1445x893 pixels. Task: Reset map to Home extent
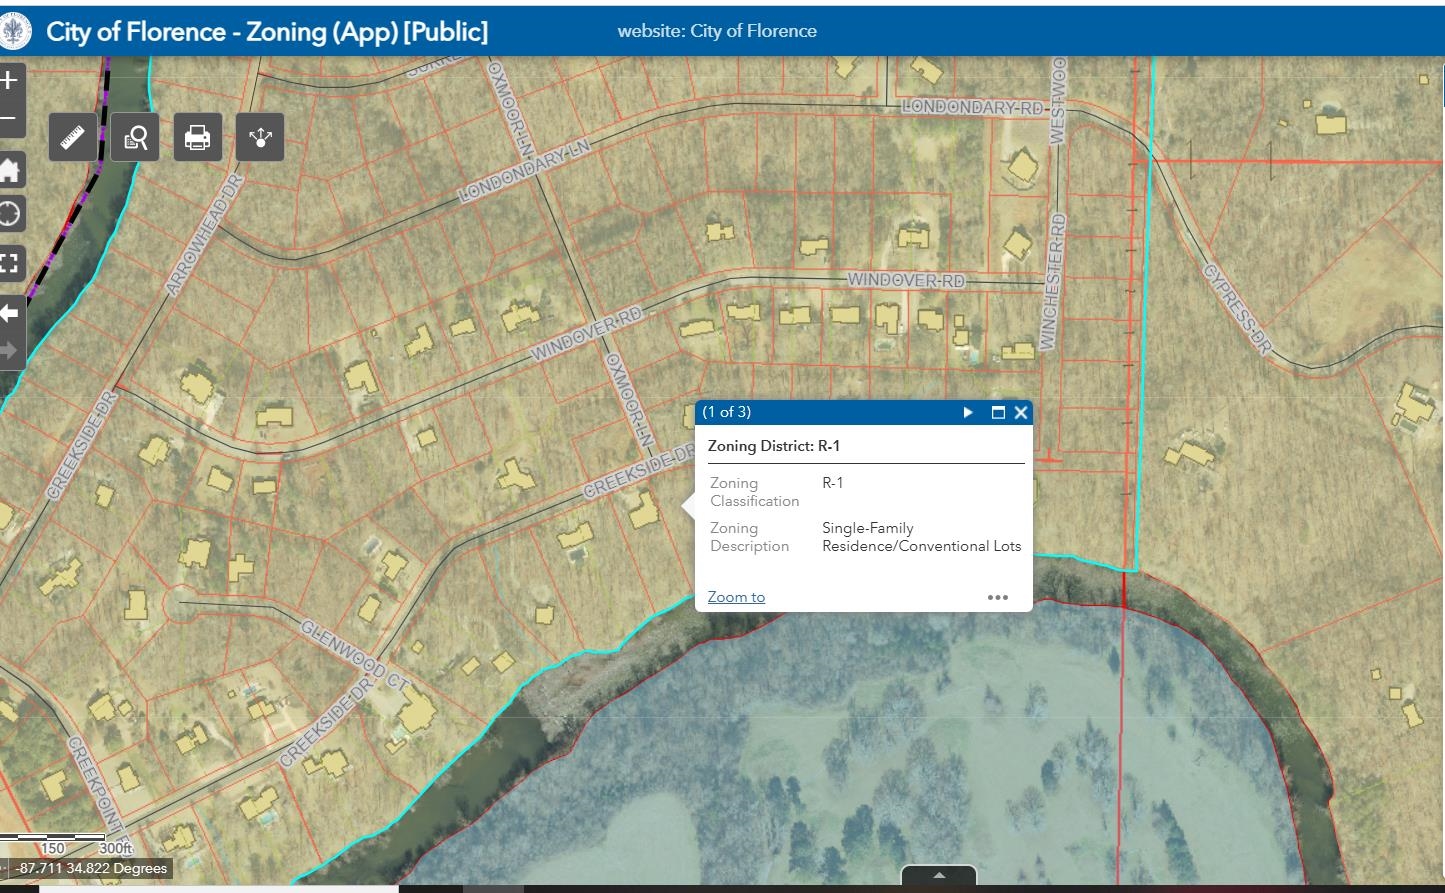tap(10, 170)
